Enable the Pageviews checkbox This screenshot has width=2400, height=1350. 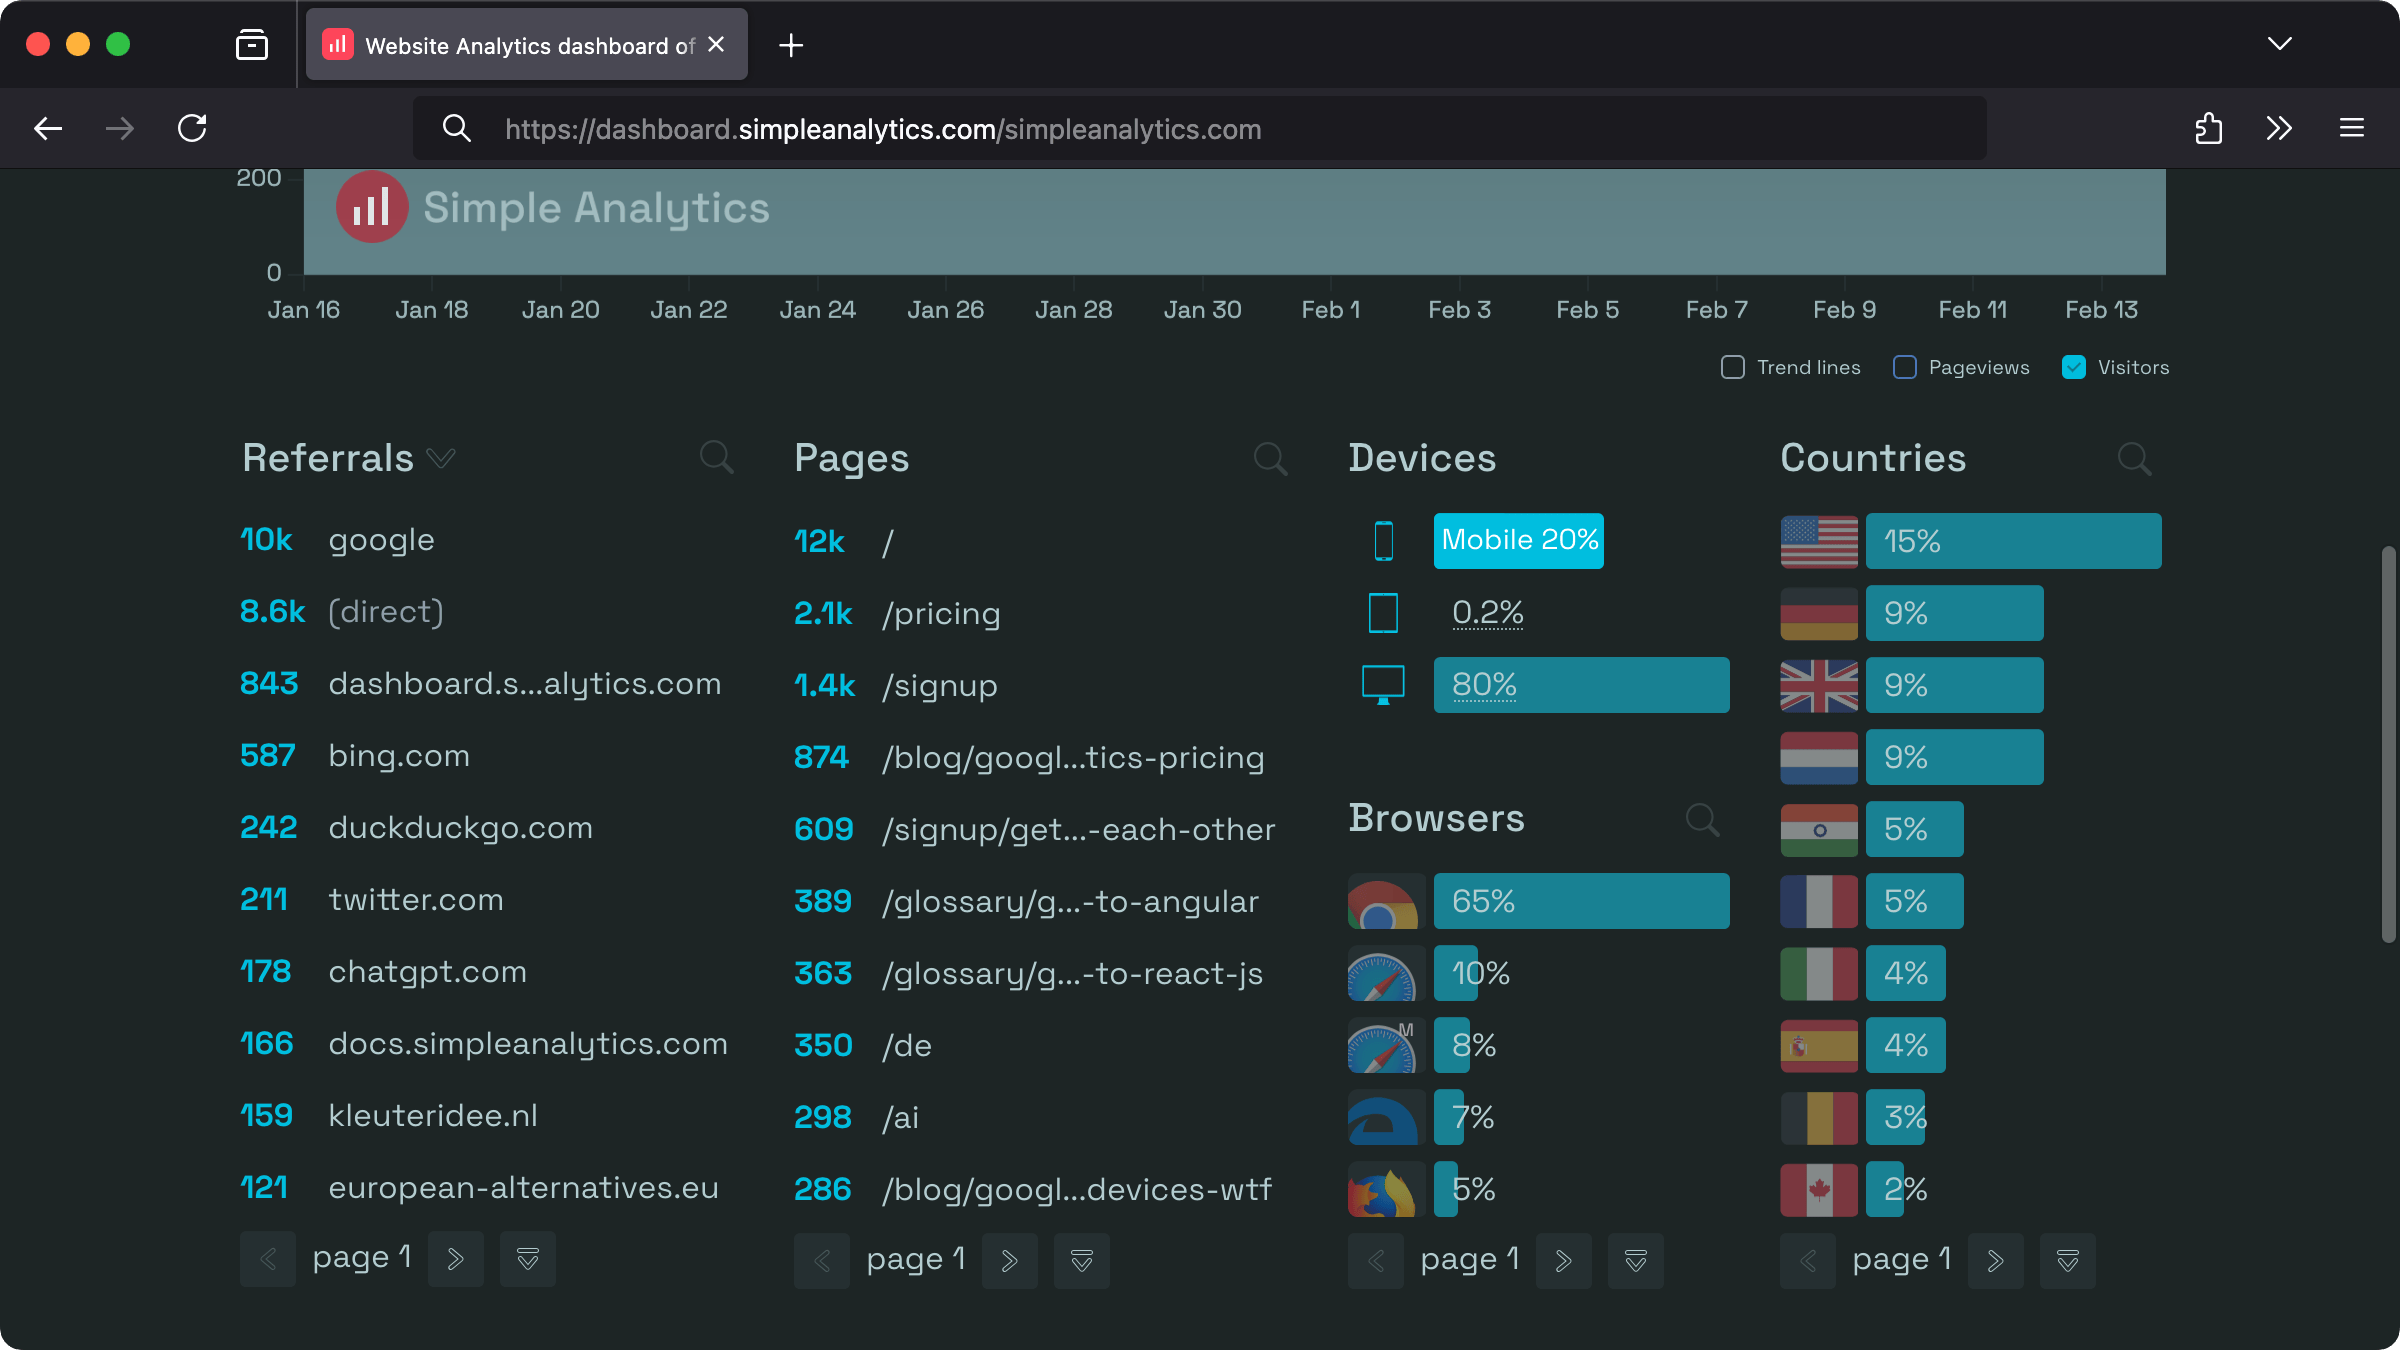[x=1904, y=367]
